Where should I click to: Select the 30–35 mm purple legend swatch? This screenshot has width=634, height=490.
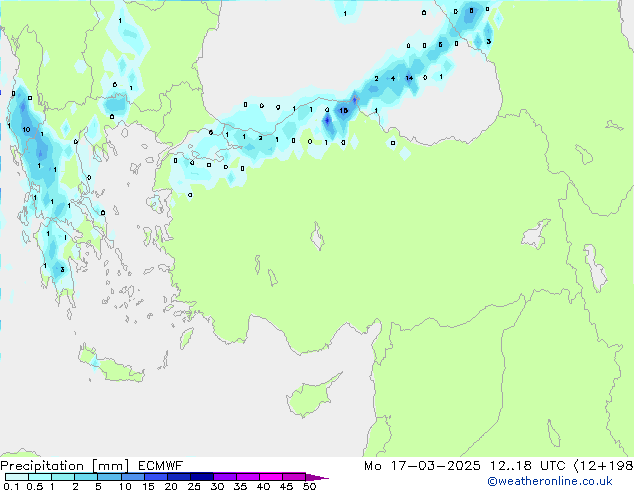[x=225, y=477]
